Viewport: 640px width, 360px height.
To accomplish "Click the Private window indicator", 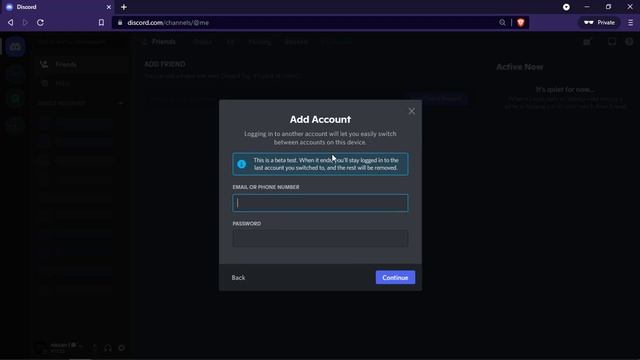I will pyautogui.click(x=599, y=22).
